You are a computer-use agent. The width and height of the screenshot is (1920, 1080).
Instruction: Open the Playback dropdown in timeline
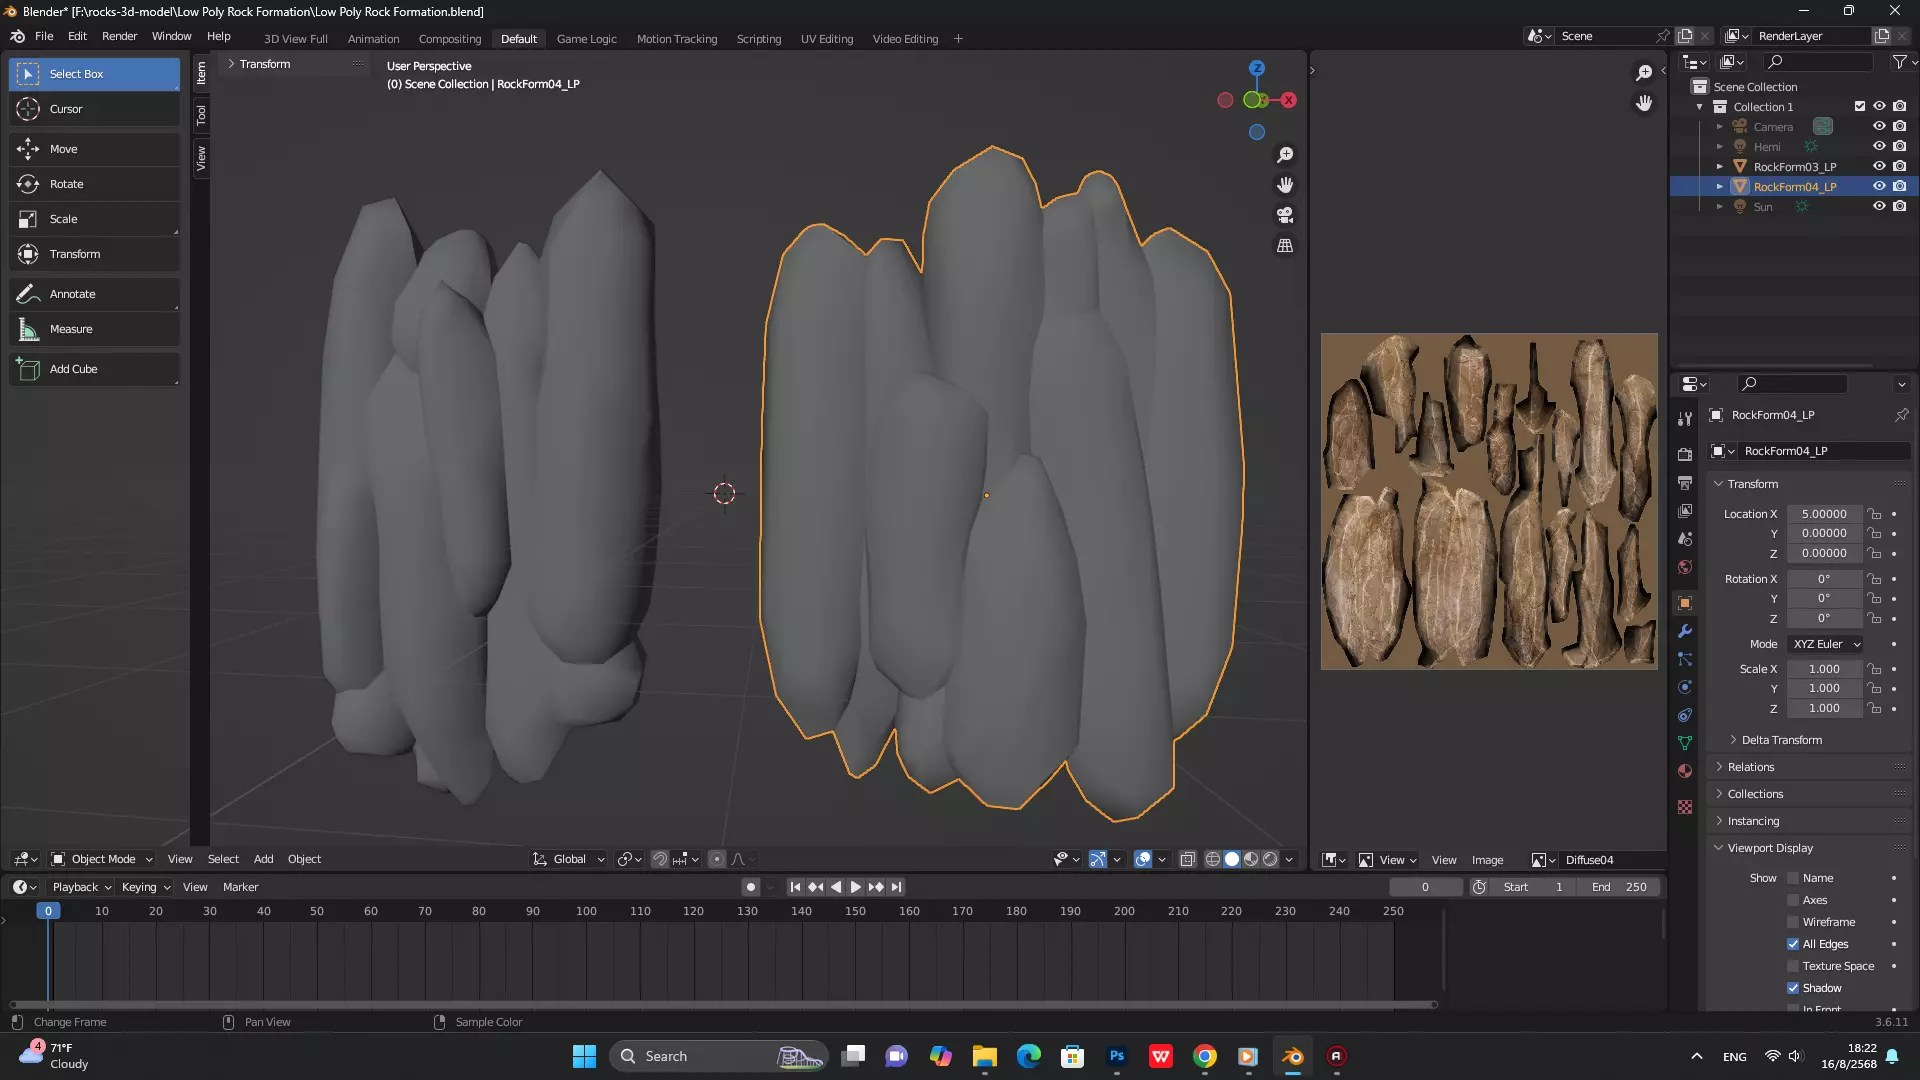click(x=81, y=887)
